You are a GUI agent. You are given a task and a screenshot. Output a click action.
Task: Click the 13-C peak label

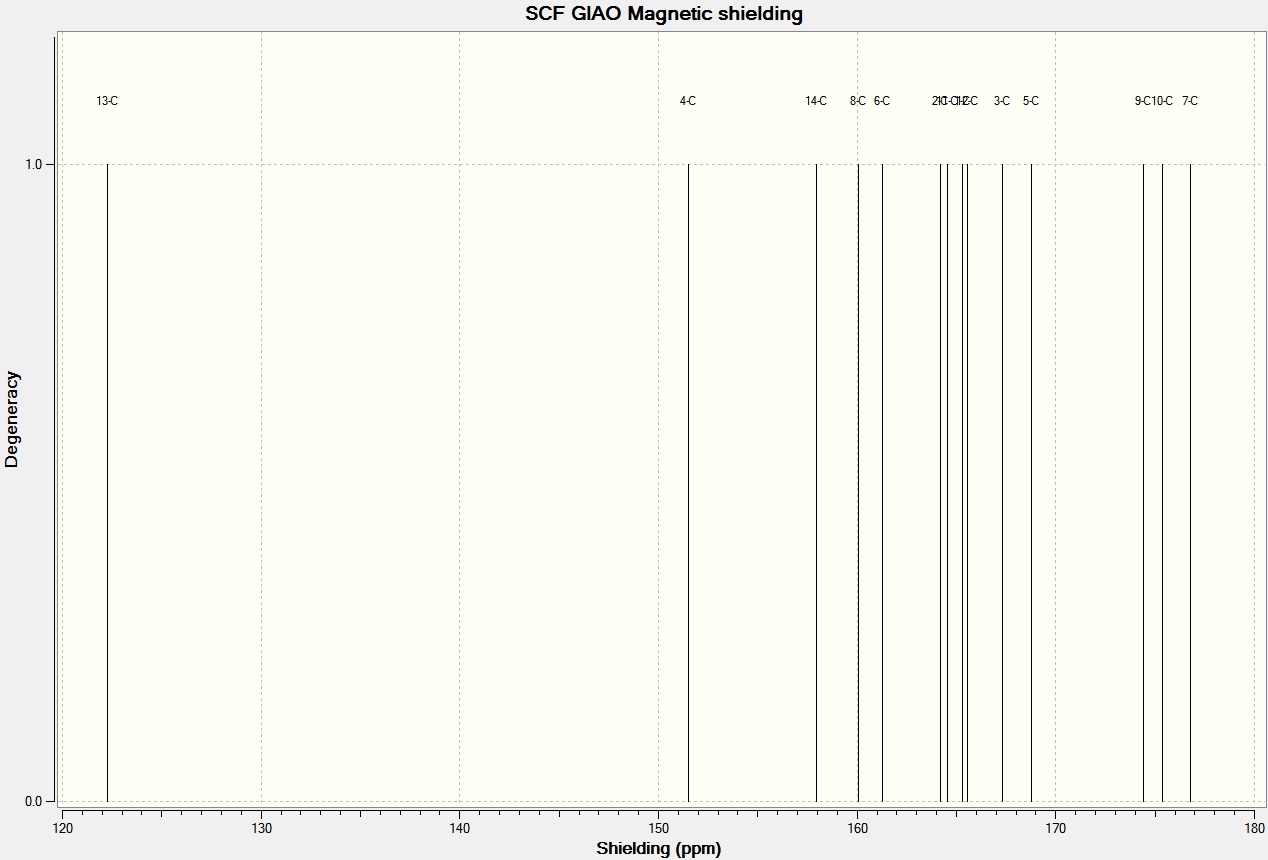(107, 101)
